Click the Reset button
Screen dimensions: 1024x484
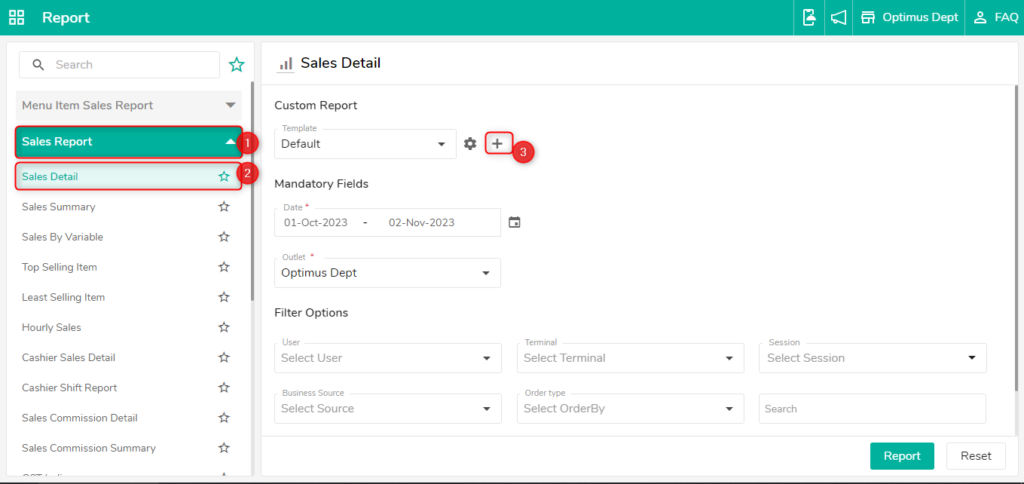coord(976,456)
